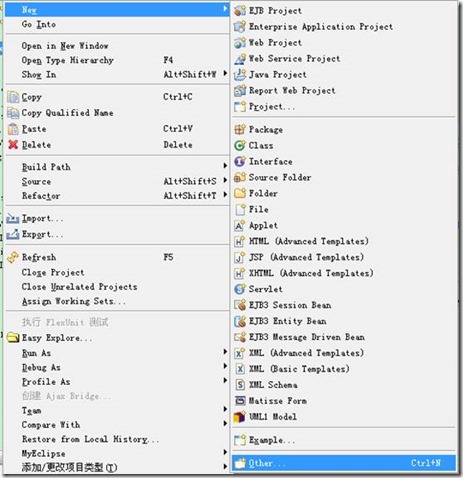
Task: Click the Enterprise Application Project icon
Action: coord(240,27)
